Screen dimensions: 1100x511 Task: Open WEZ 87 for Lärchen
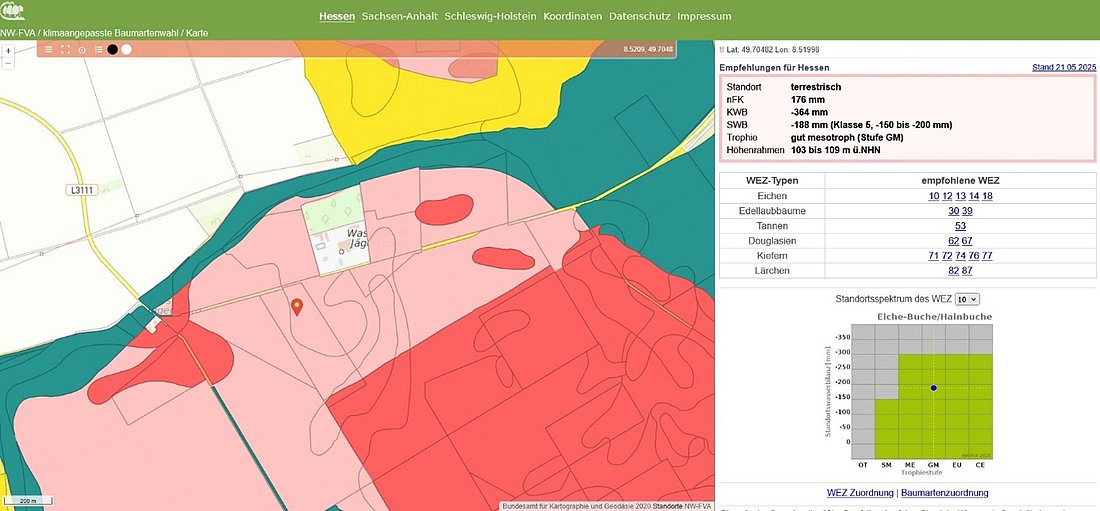(x=967, y=271)
